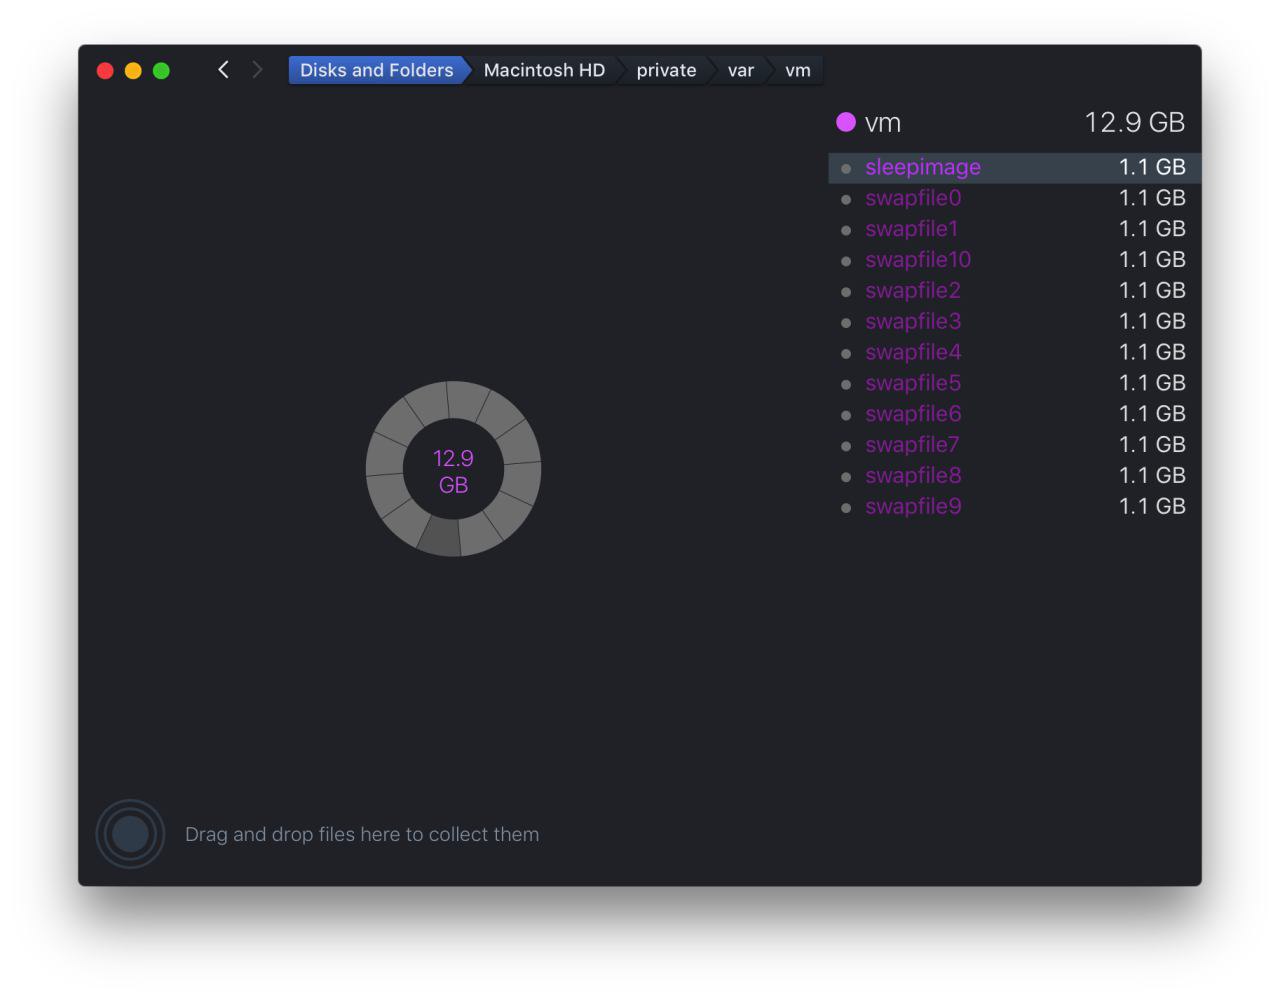Select sleepimage row
Viewport: 1280px width, 998px height.
pyautogui.click(x=1014, y=167)
